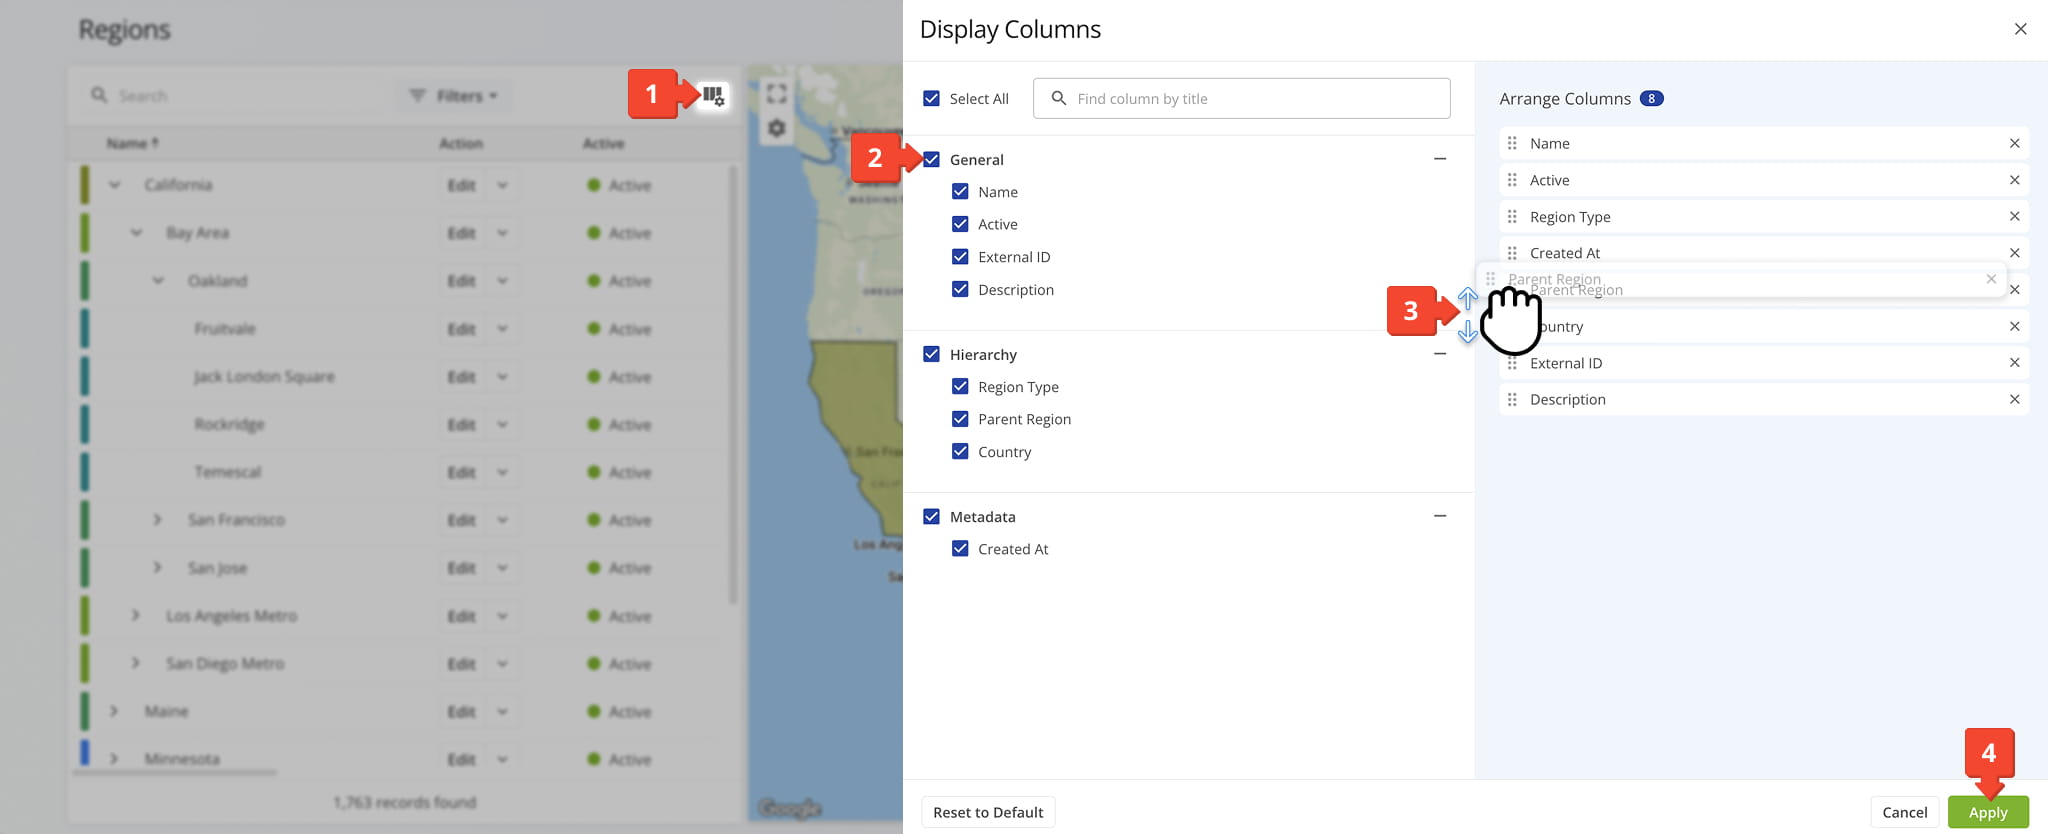The image size is (2048, 834).
Task: Grab the drag handle for External ID
Action: pos(1512,363)
